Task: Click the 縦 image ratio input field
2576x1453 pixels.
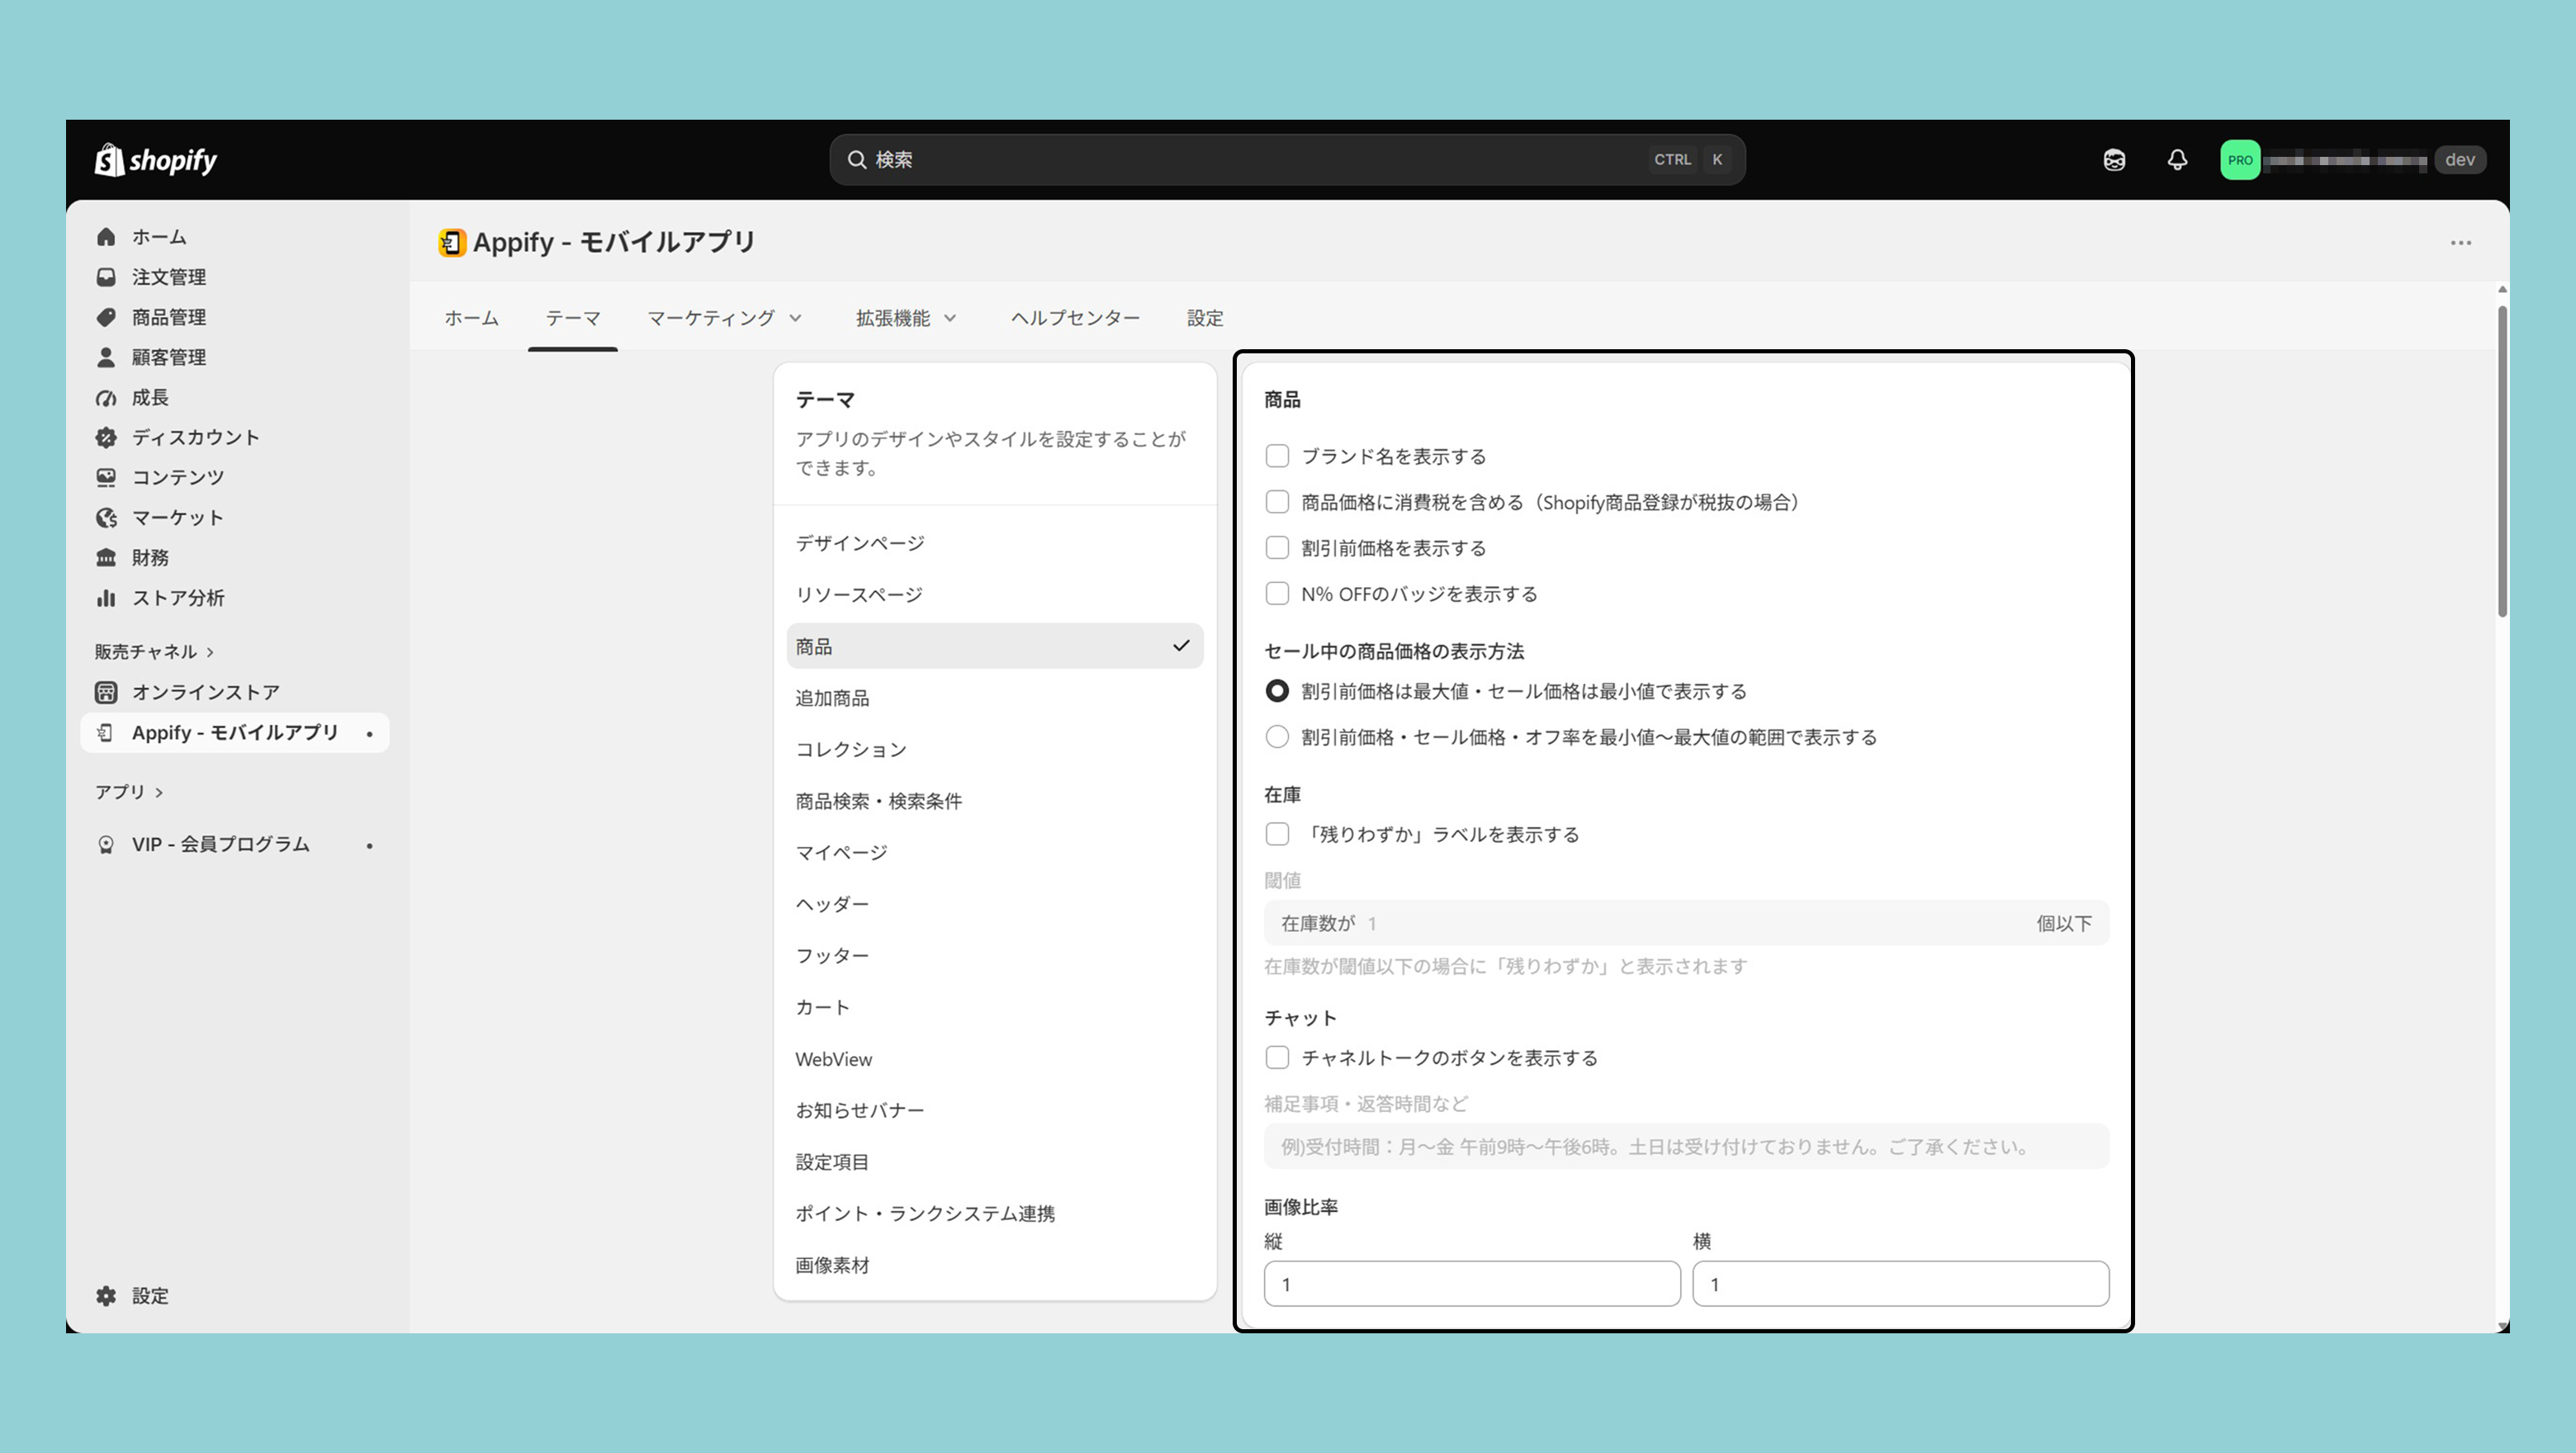Action: tap(1472, 1284)
